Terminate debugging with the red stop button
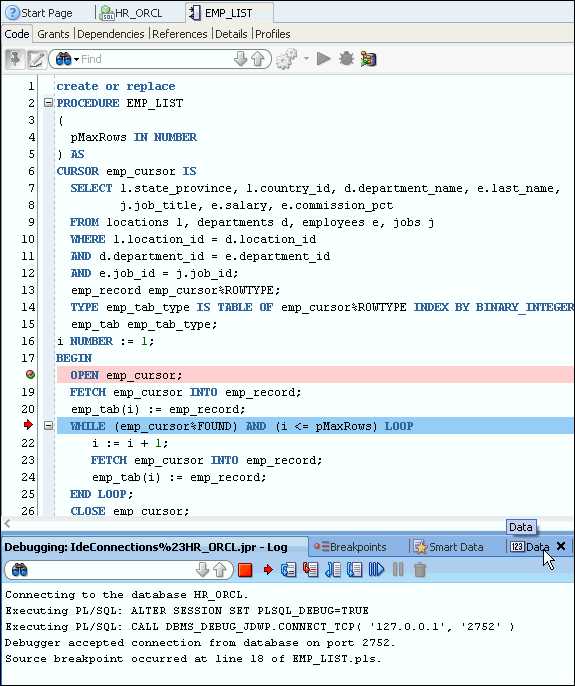Screen dimensions: 575x686 245,570
